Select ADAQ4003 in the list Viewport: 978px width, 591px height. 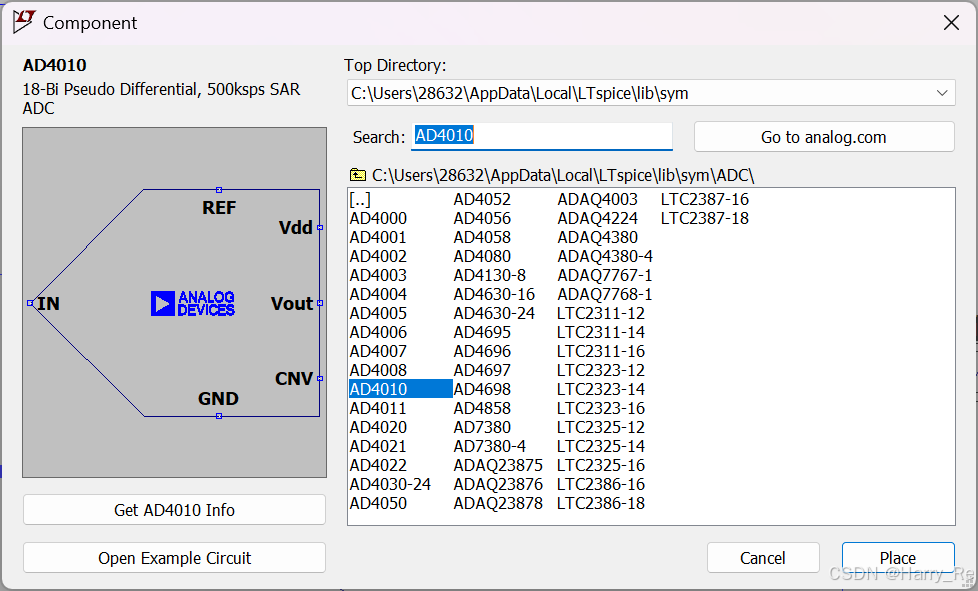598,199
